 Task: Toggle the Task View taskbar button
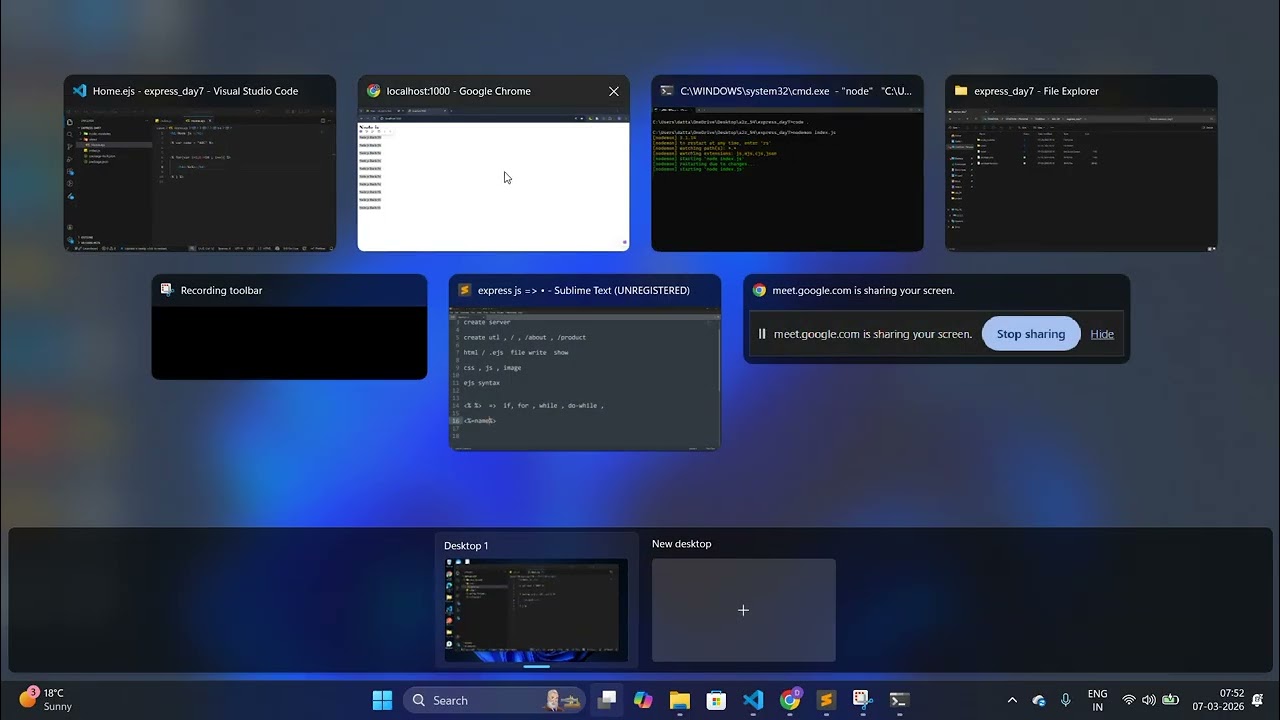pyautogui.click(x=606, y=700)
